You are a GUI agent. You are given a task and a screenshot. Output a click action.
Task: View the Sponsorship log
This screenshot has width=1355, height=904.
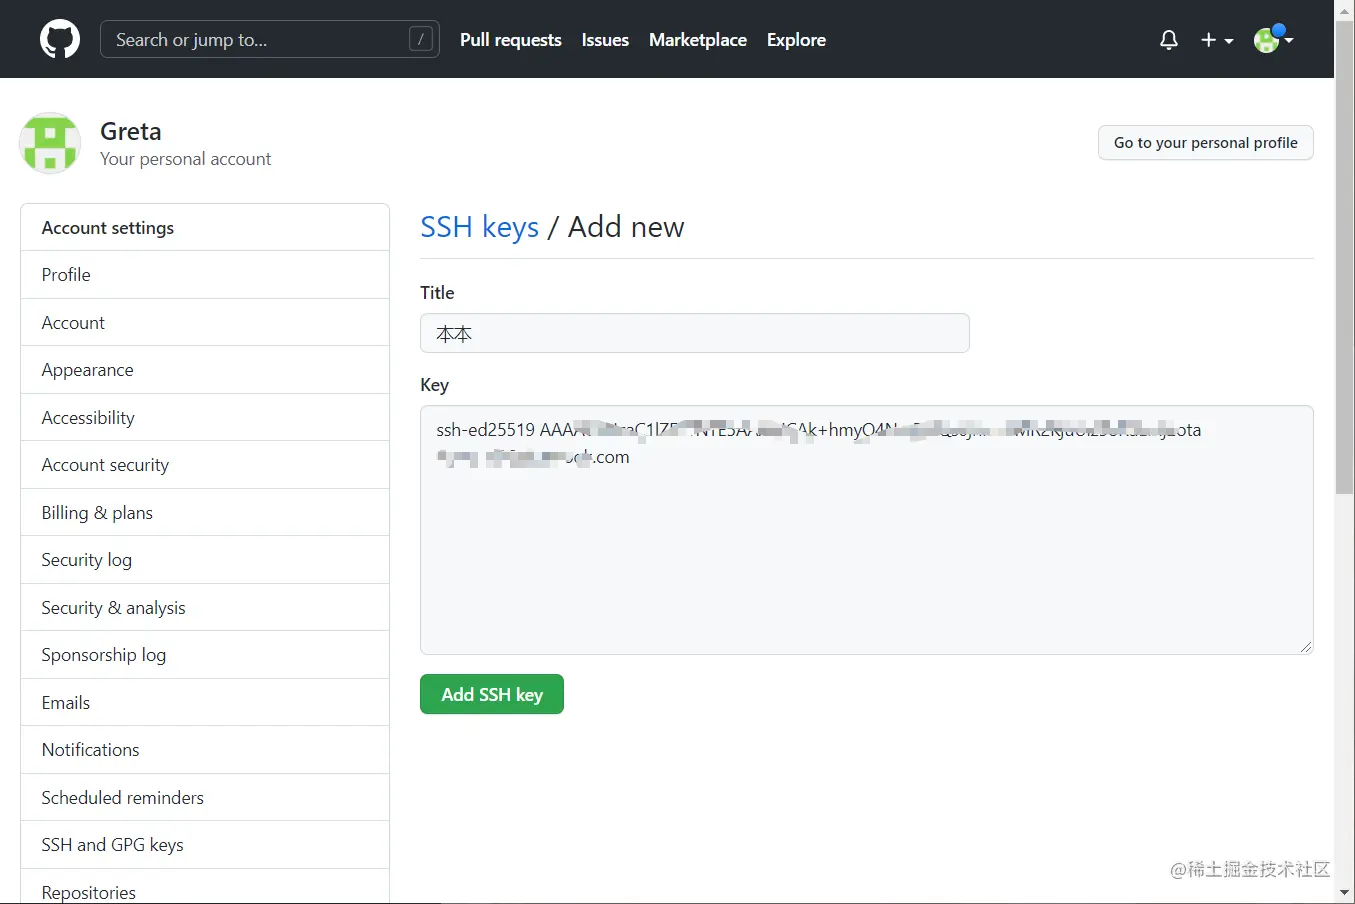click(205, 655)
